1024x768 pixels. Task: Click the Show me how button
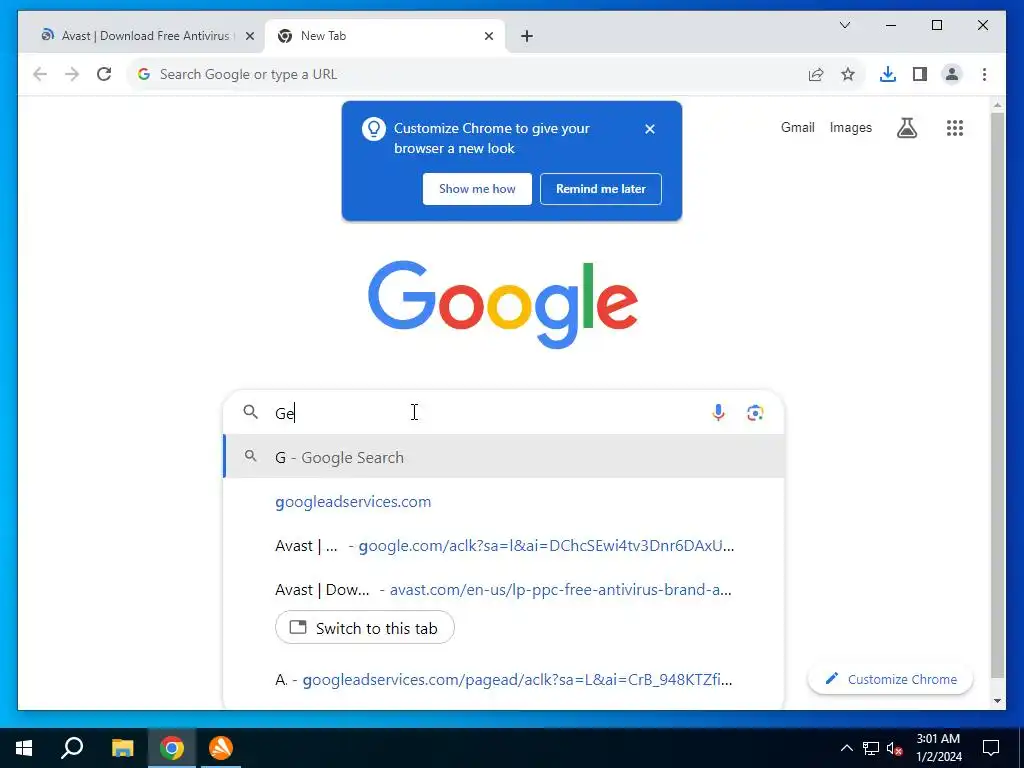477,189
